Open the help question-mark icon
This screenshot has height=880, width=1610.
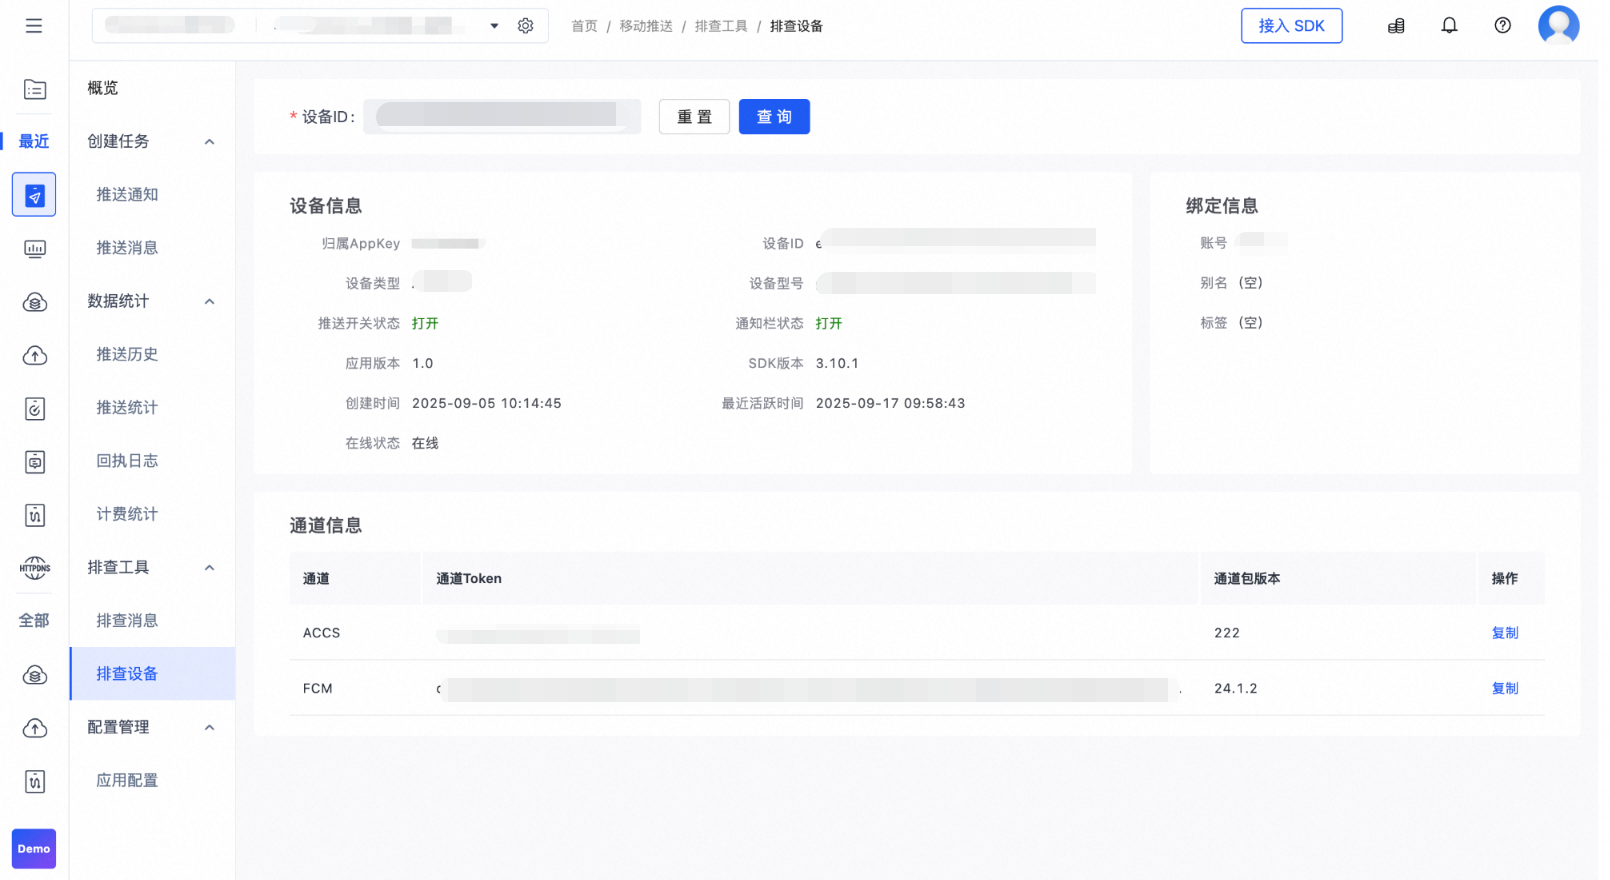click(1502, 26)
